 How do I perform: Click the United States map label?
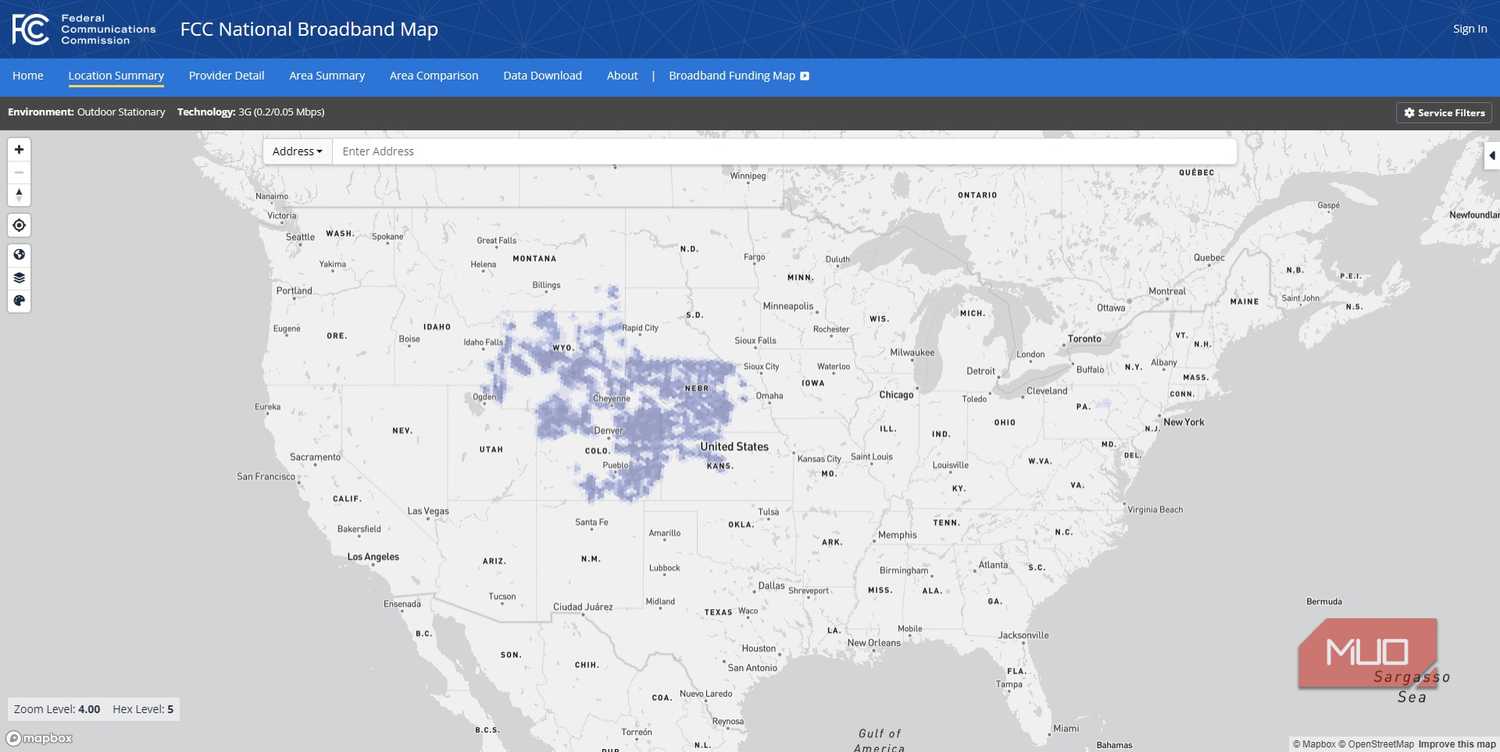click(734, 447)
